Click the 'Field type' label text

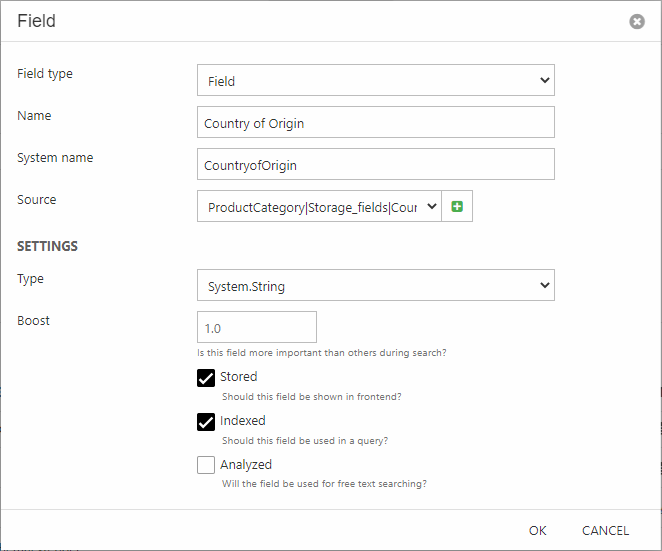pyautogui.click(x=45, y=74)
